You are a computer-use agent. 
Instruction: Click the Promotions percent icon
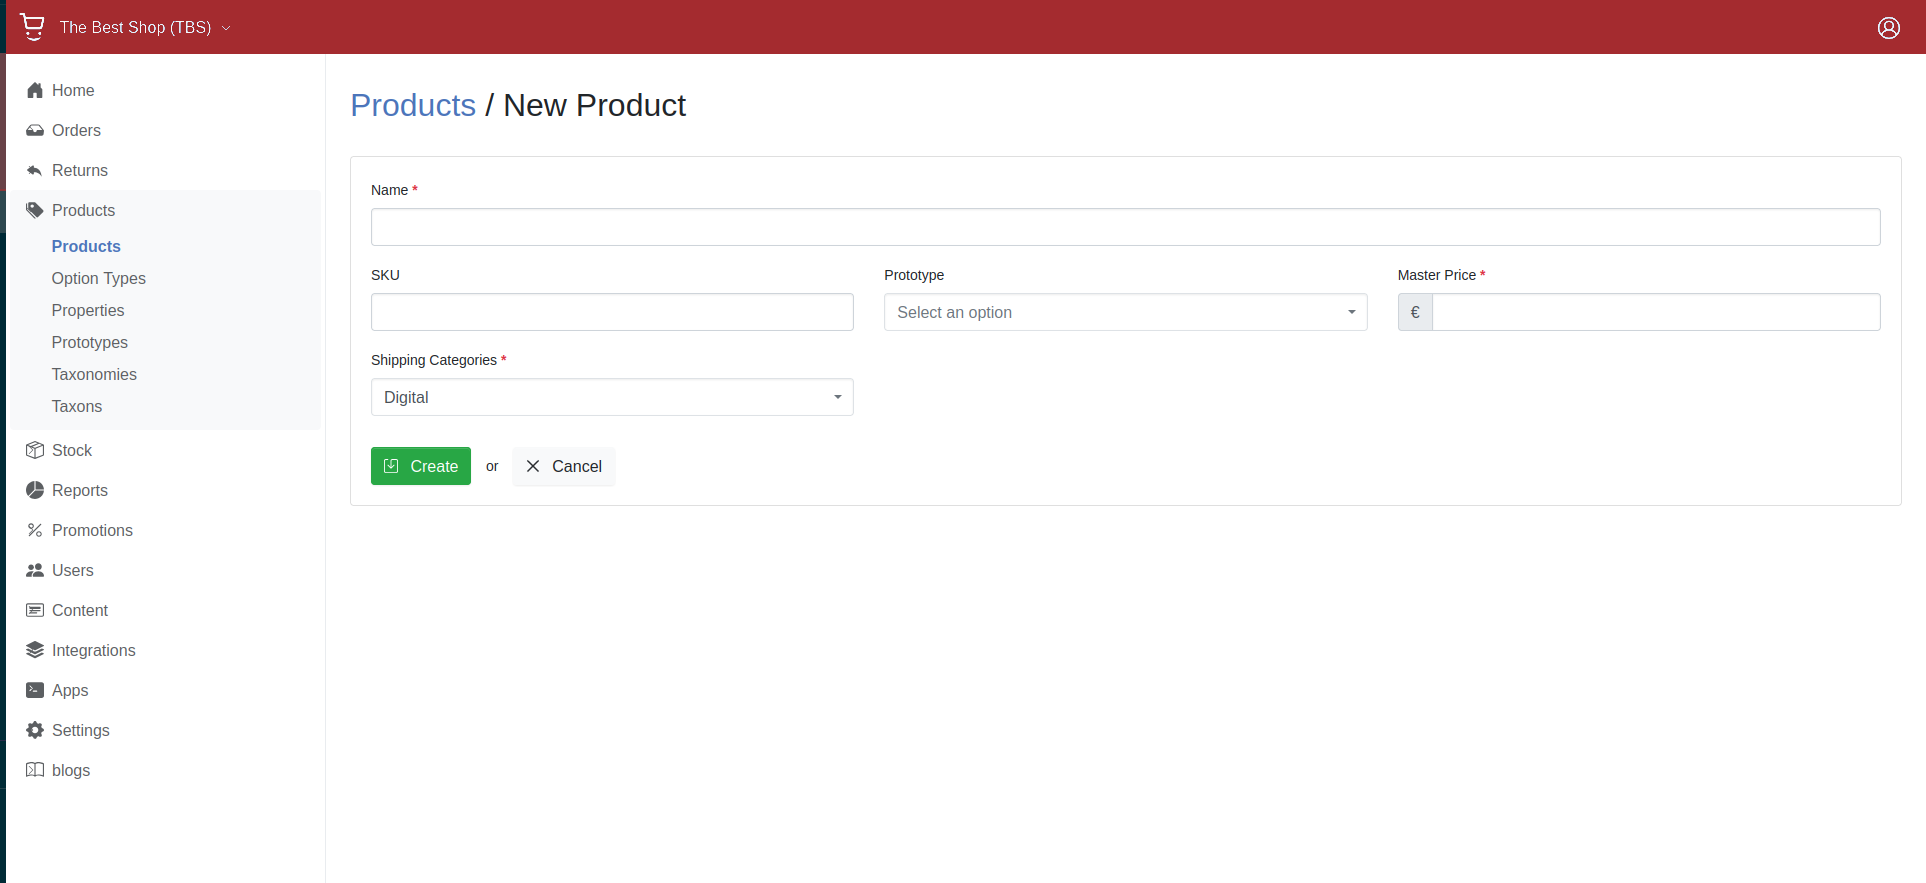tap(35, 531)
